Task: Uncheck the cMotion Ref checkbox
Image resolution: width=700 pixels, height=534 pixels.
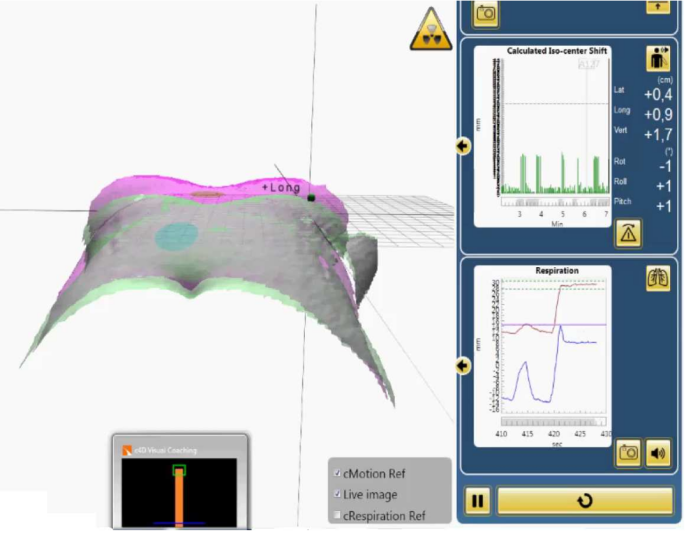Action: pyautogui.click(x=338, y=473)
